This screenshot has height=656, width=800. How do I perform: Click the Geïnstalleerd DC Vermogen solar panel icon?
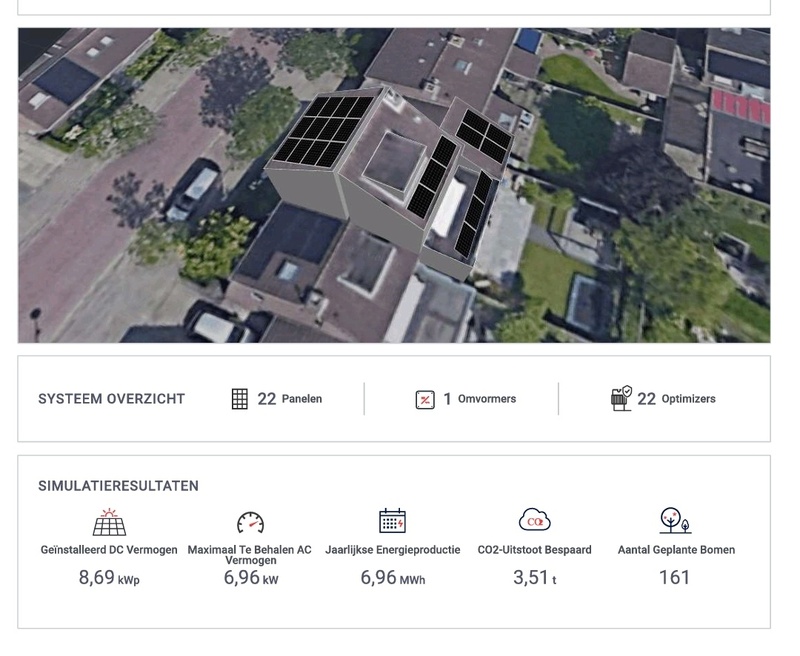click(107, 522)
